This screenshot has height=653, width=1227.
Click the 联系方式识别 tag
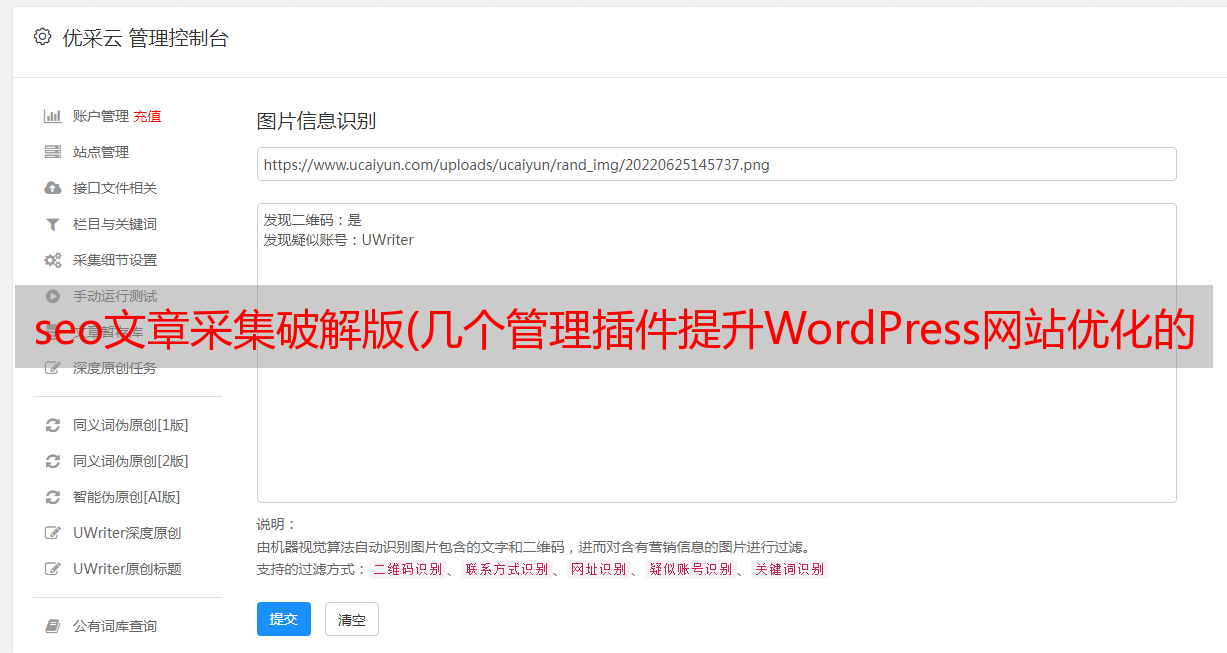pyautogui.click(x=506, y=569)
